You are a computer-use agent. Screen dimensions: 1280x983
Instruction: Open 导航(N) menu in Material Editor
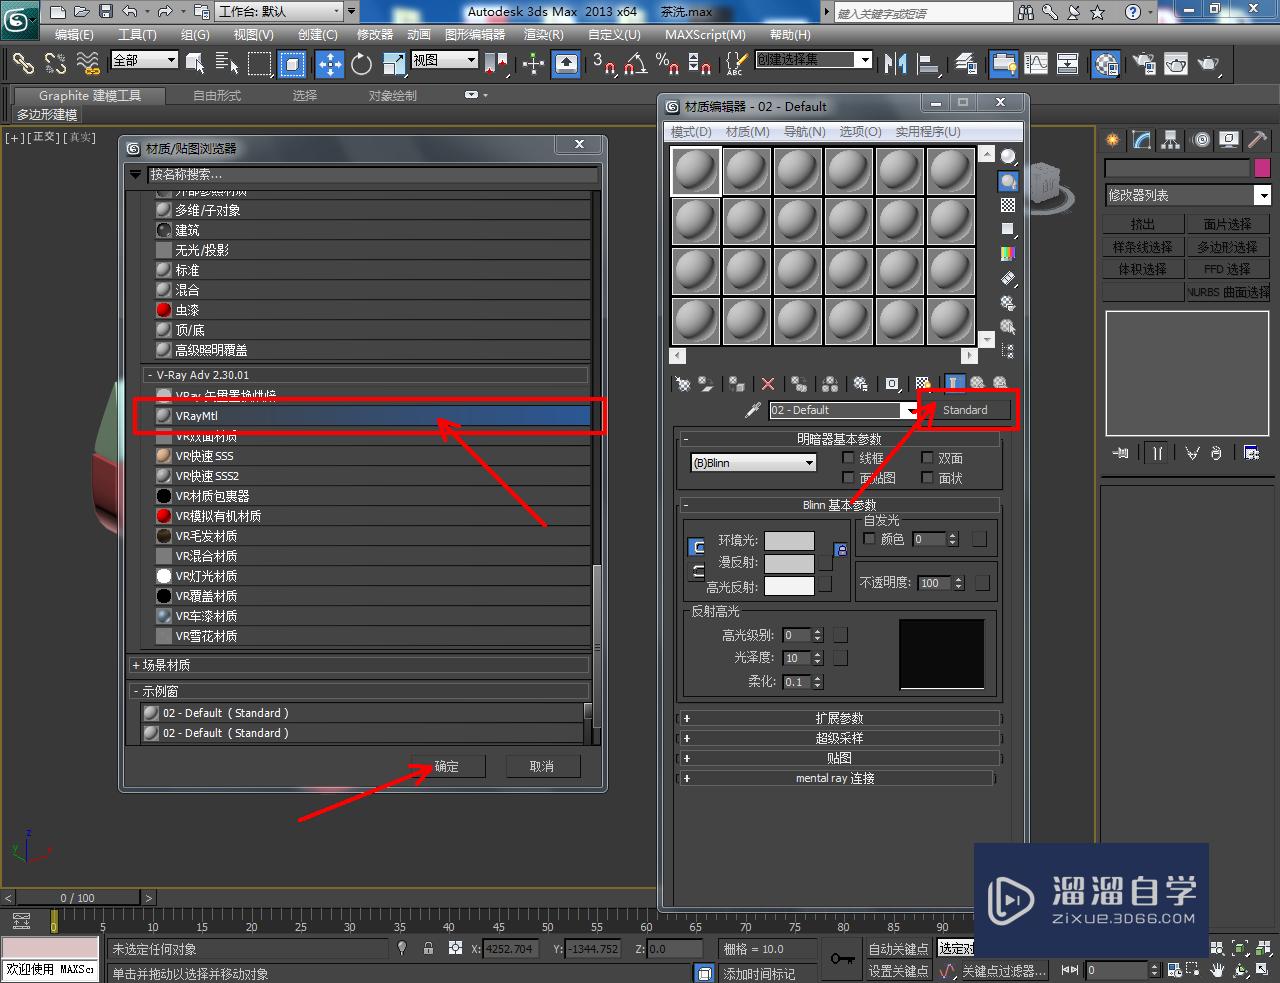click(804, 132)
